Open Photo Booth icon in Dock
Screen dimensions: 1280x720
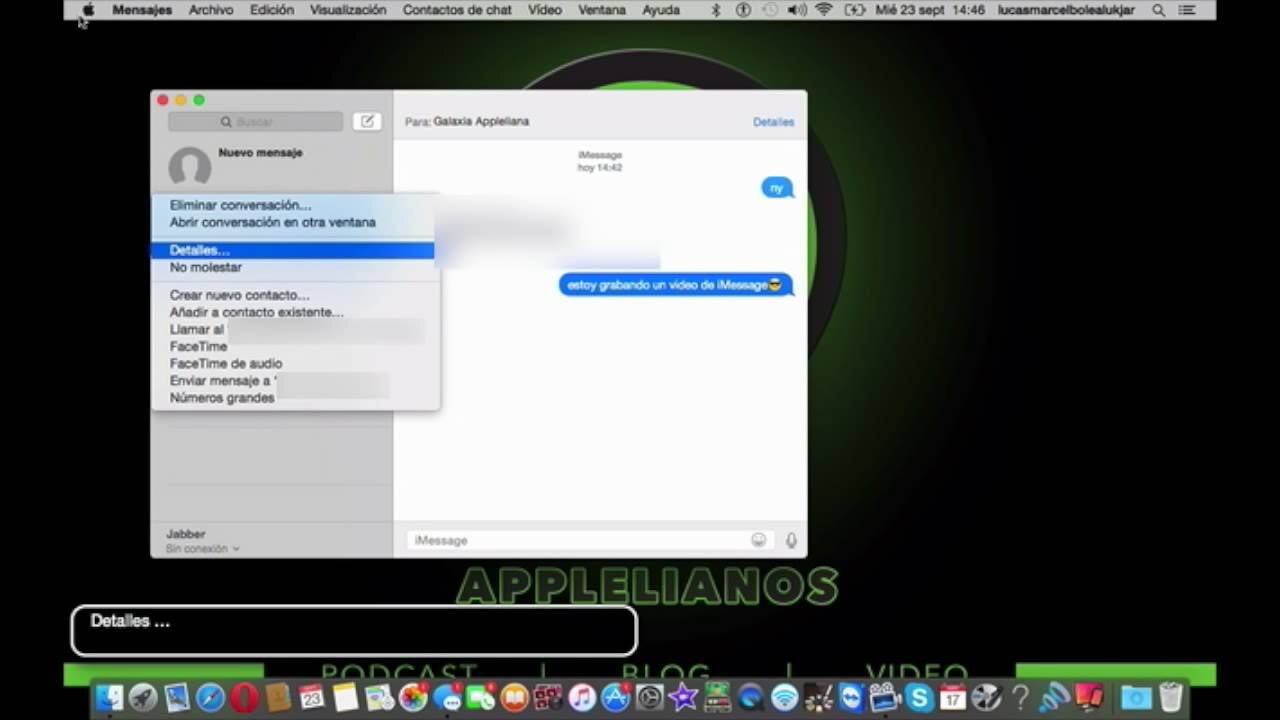click(548, 698)
